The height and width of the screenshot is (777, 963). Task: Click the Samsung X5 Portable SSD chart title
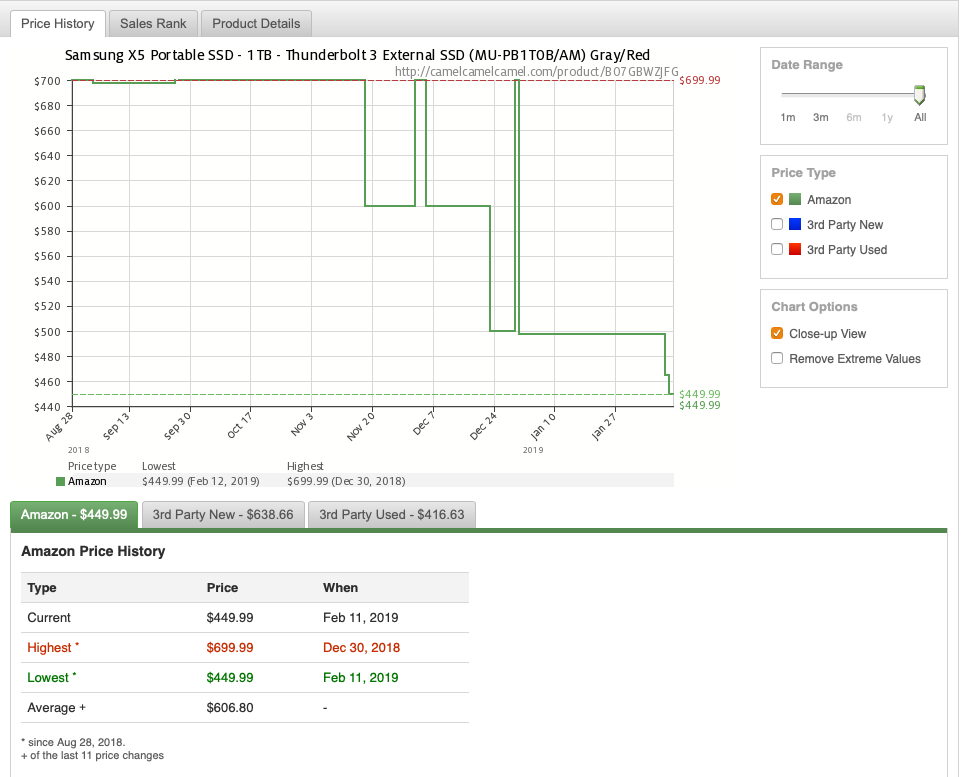[x=357, y=55]
